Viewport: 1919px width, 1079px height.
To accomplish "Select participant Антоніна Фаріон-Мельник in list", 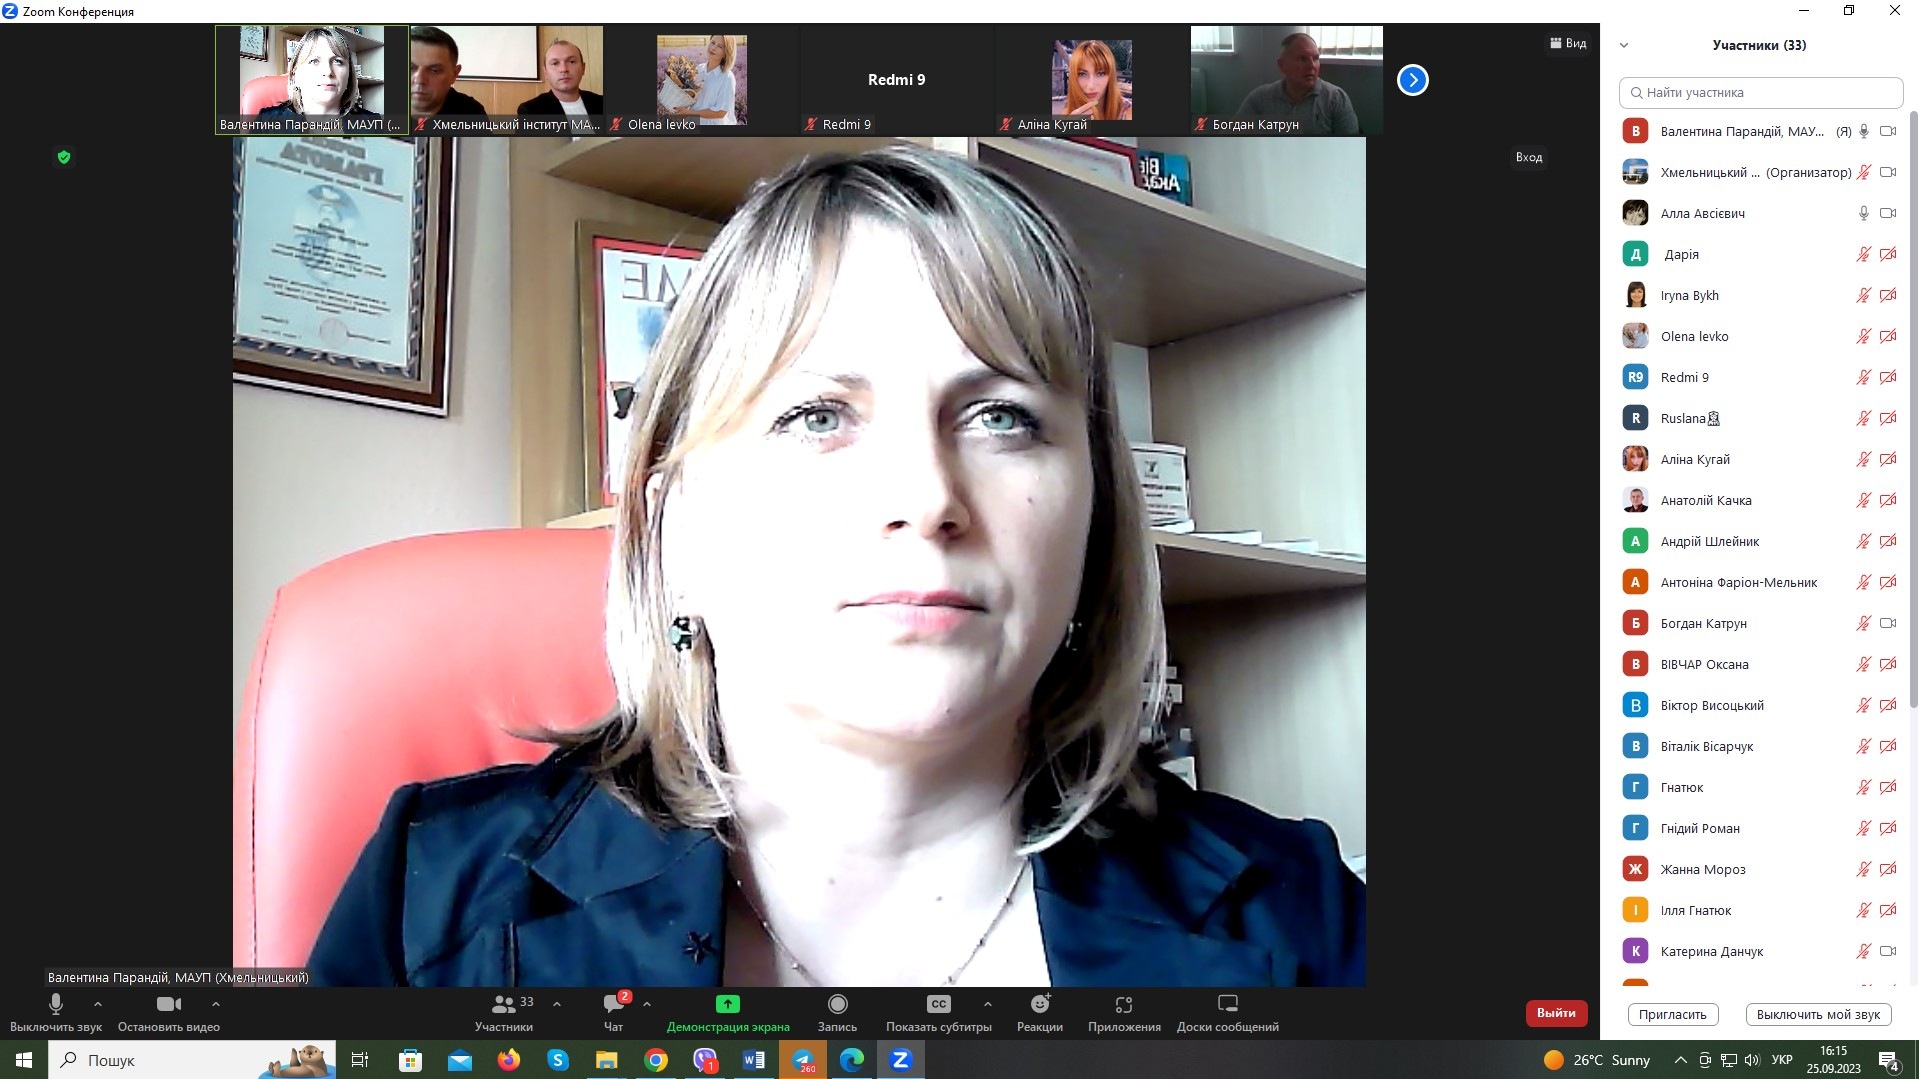I will click(x=1761, y=582).
